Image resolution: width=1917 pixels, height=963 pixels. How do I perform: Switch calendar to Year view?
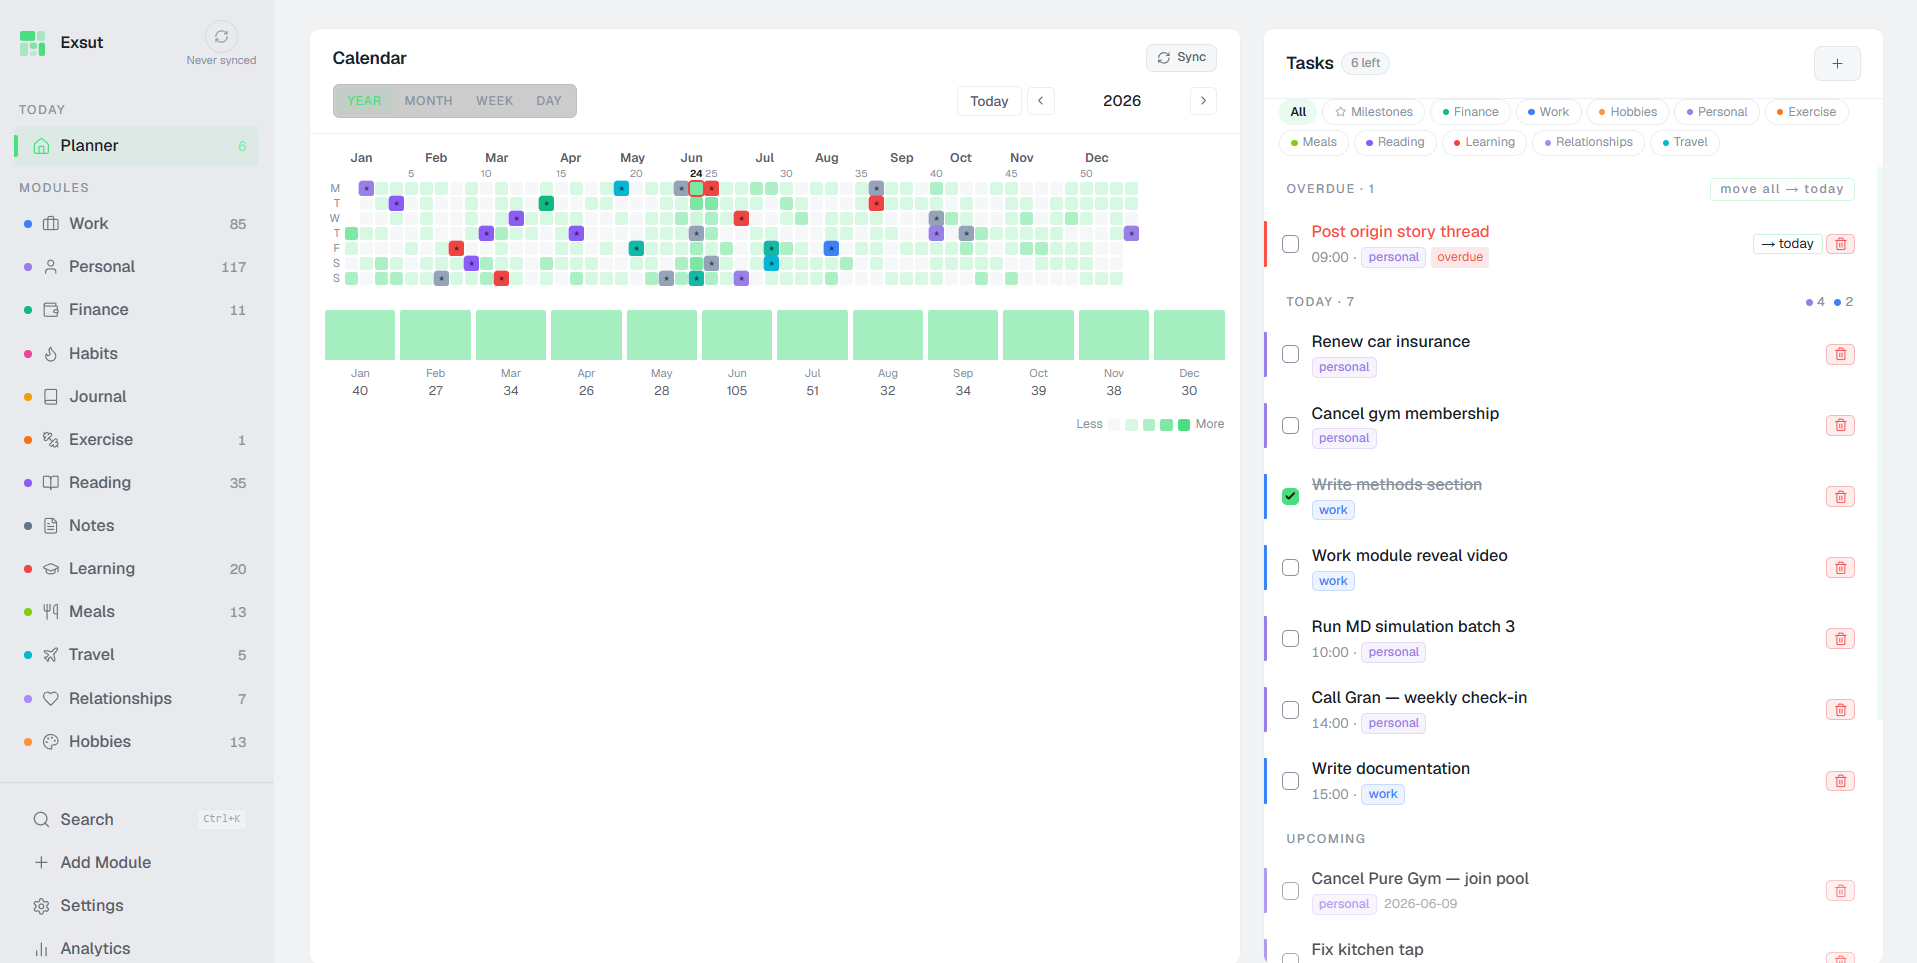pyautogui.click(x=364, y=101)
